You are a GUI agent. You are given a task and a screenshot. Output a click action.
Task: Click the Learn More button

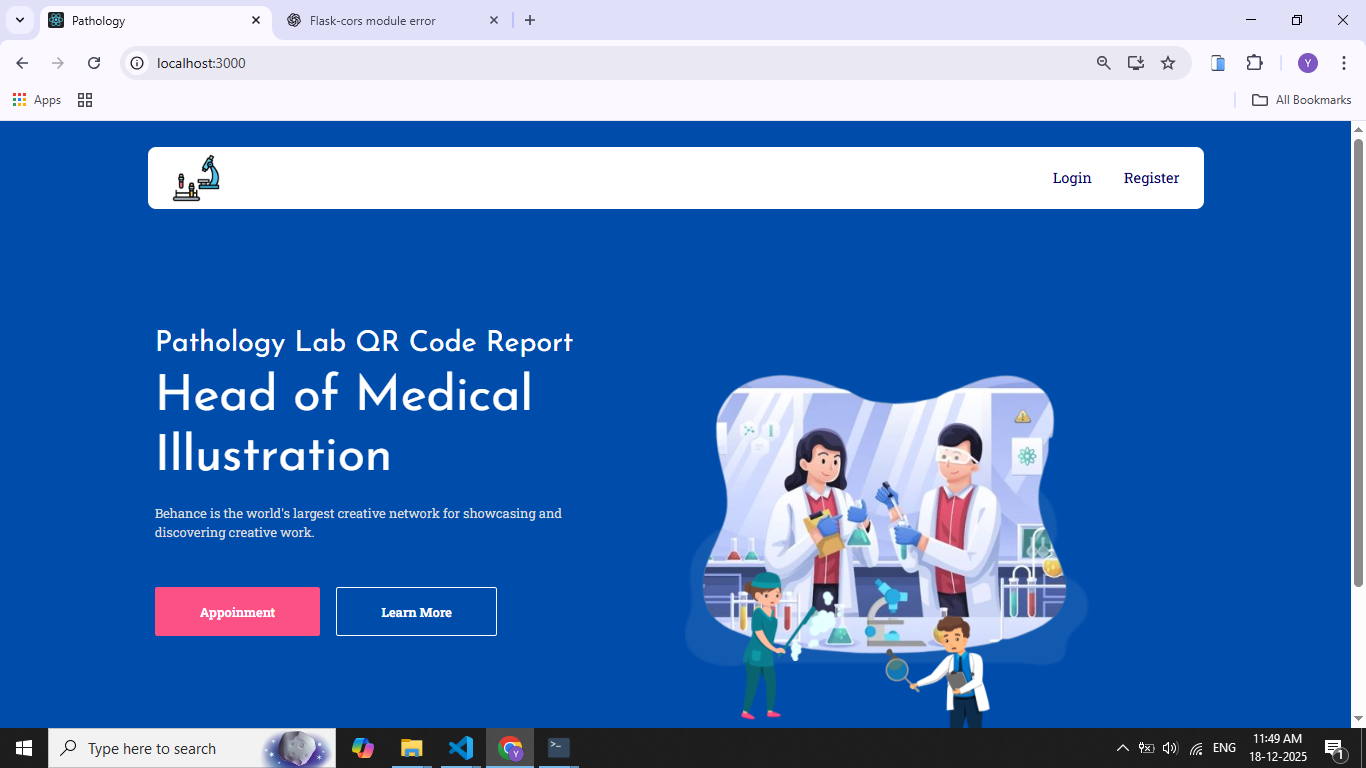coord(416,611)
